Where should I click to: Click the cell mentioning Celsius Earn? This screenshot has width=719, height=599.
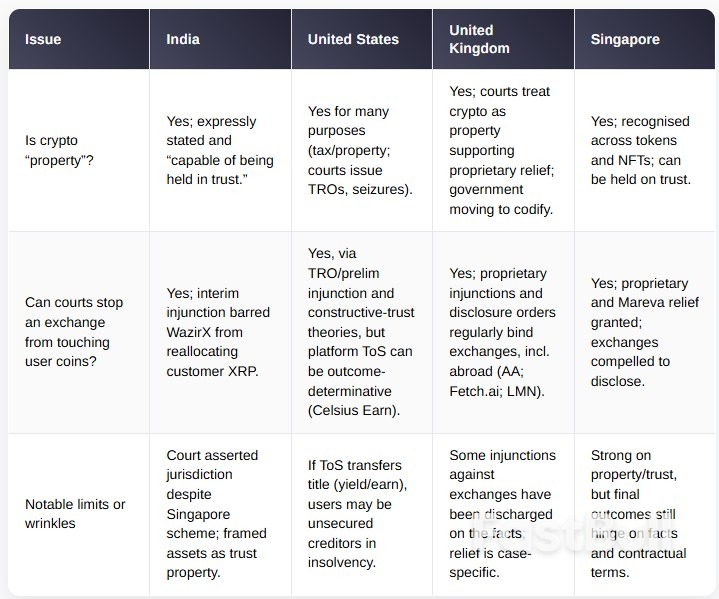tap(360, 333)
